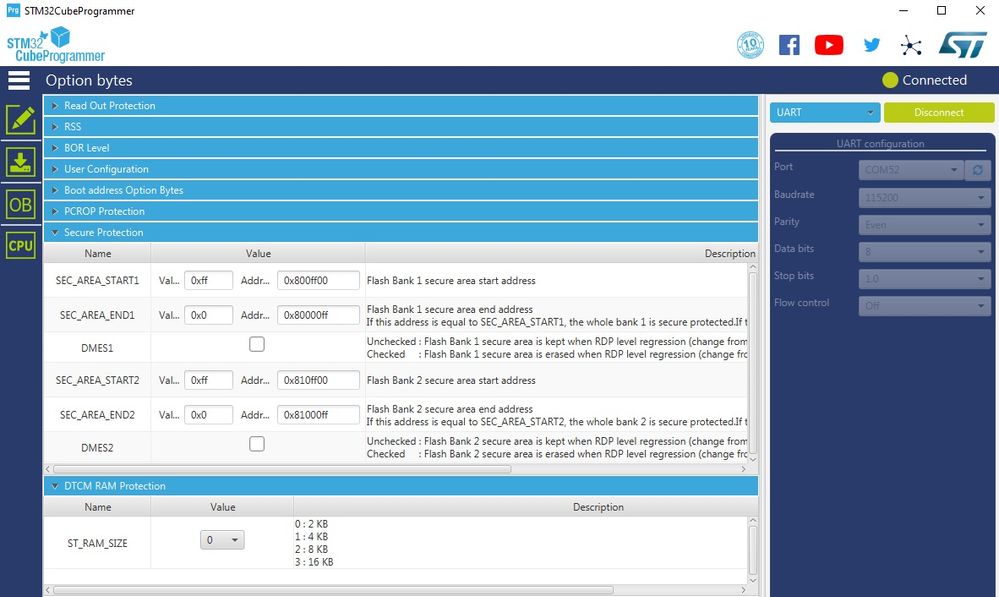Screen dimensions: 999x597
Task: Open the OB option bytes icon
Action: coord(20,205)
